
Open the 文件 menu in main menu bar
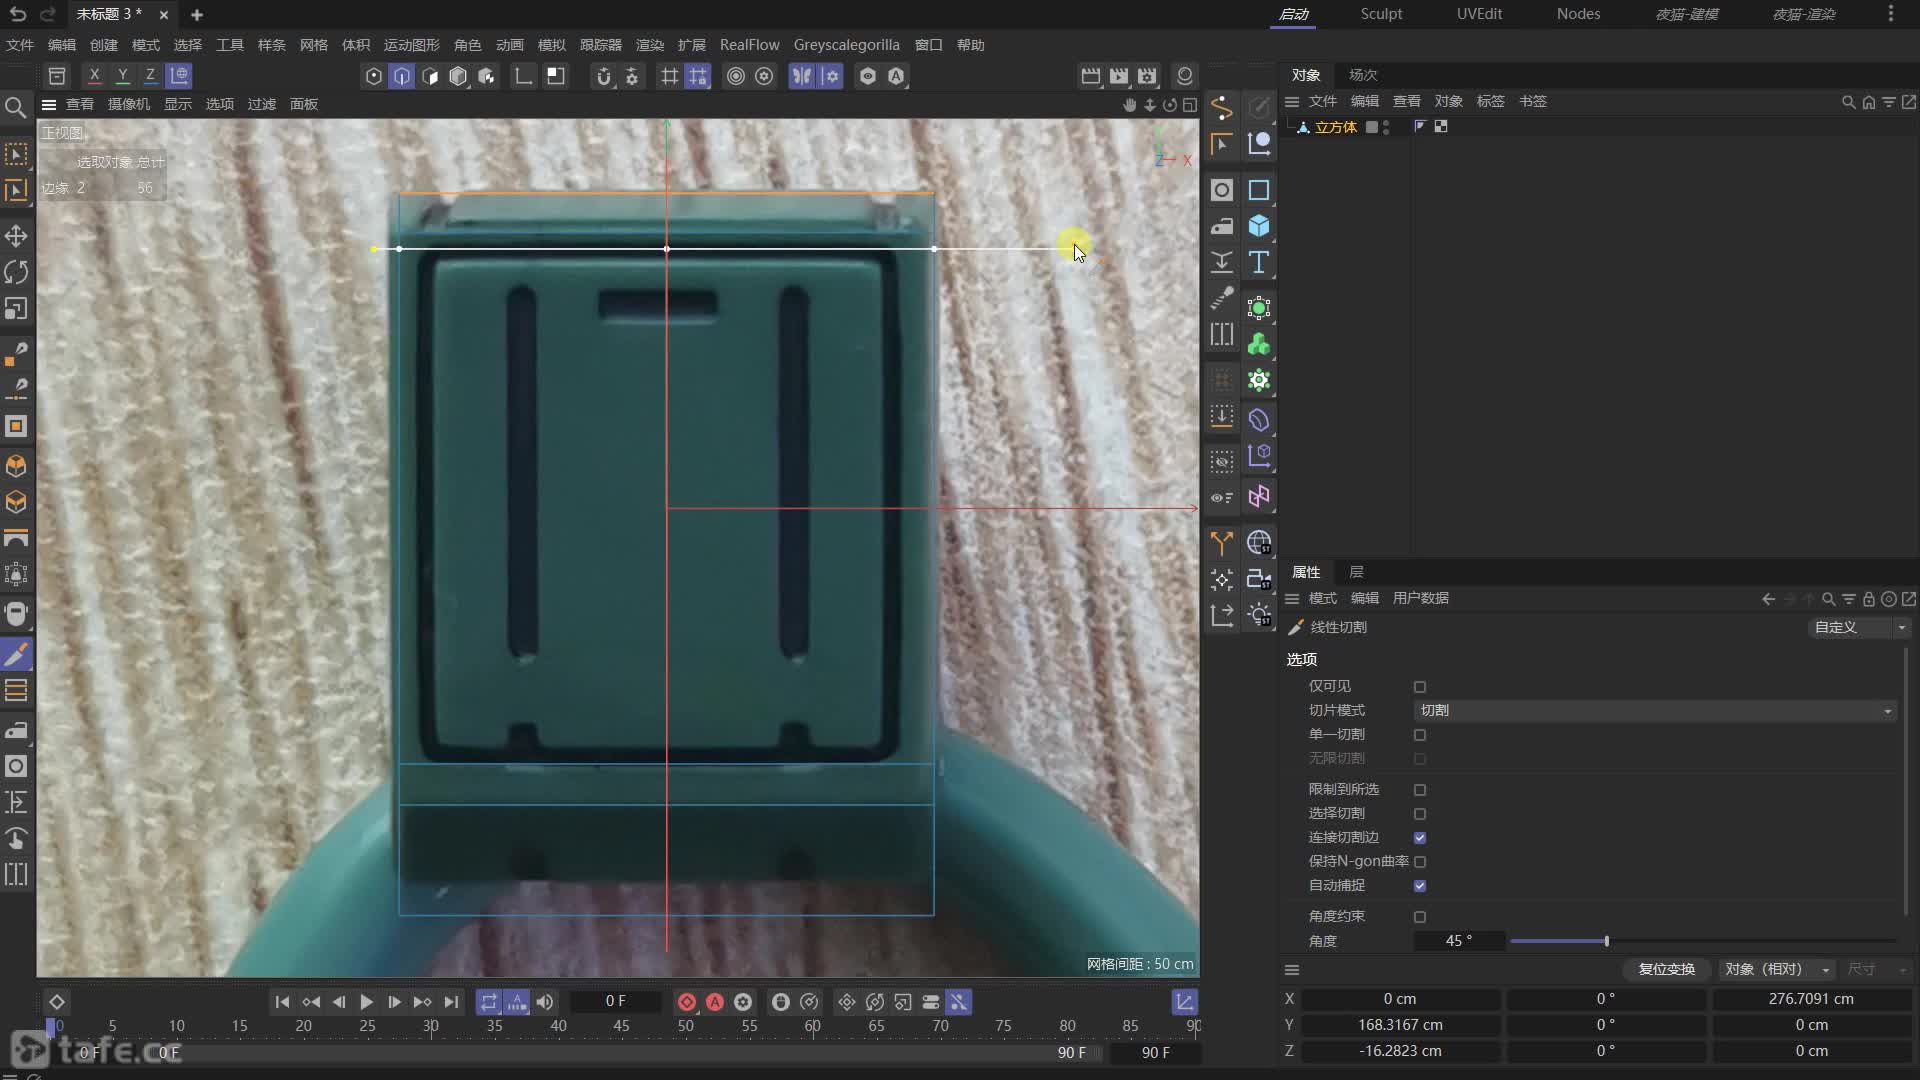tap(20, 45)
